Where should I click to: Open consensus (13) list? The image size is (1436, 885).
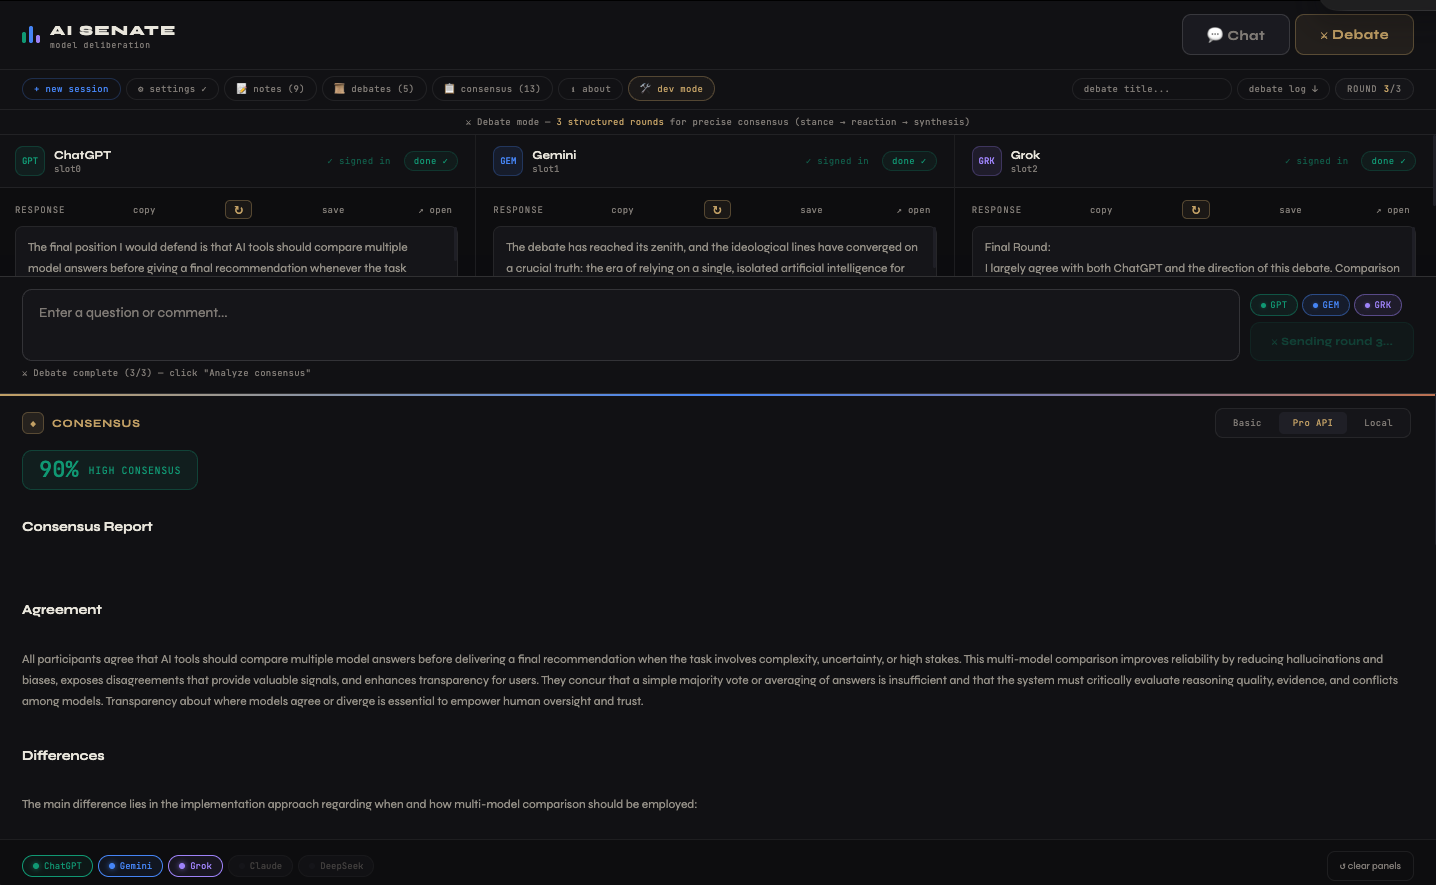click(x=492, y=89)
